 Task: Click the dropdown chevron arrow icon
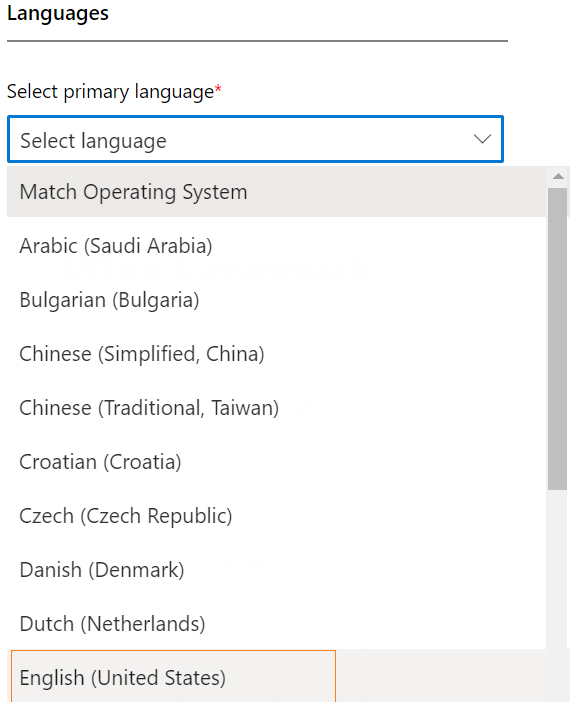pyautogui.click(x=482, y=139)
